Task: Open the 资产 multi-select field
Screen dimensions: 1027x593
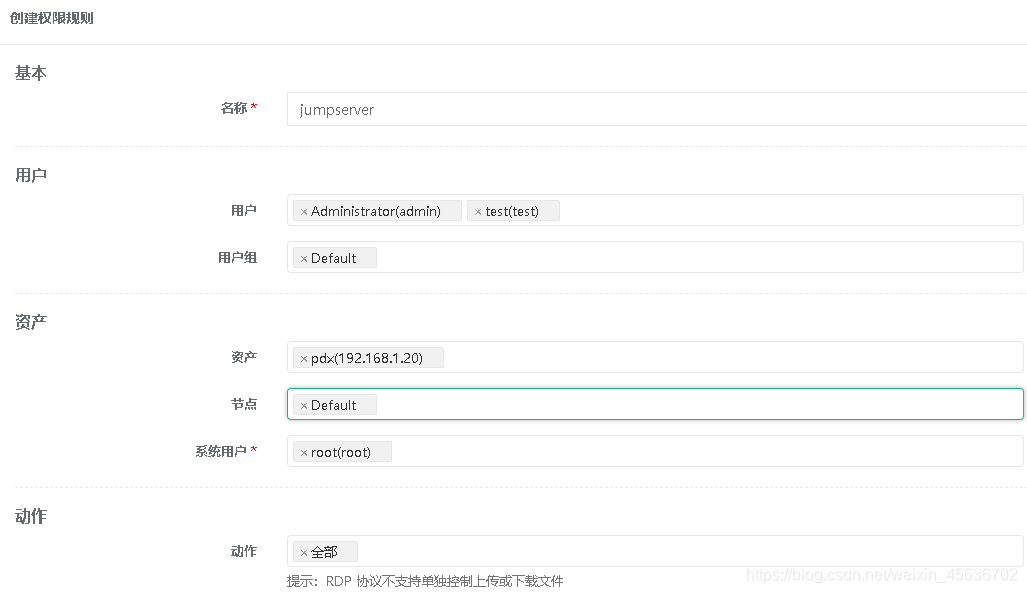Action: tap(655, 357)
